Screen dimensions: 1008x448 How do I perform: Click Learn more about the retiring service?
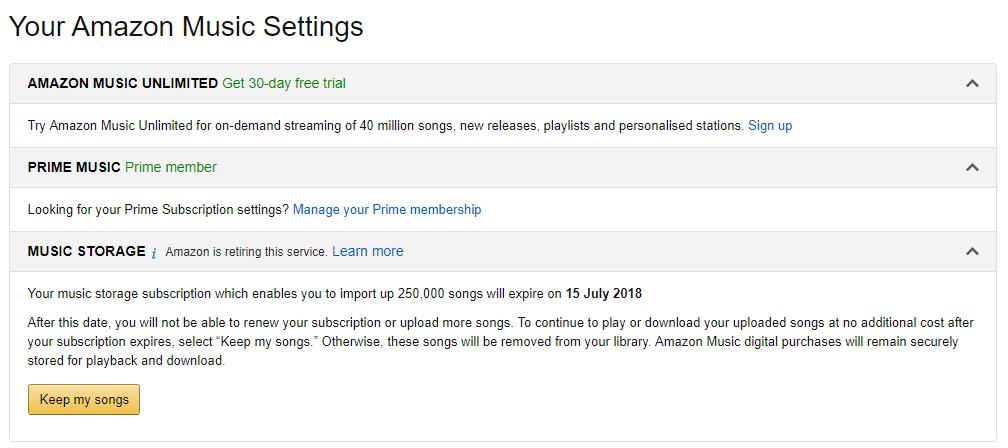click(x=368, y=251)
